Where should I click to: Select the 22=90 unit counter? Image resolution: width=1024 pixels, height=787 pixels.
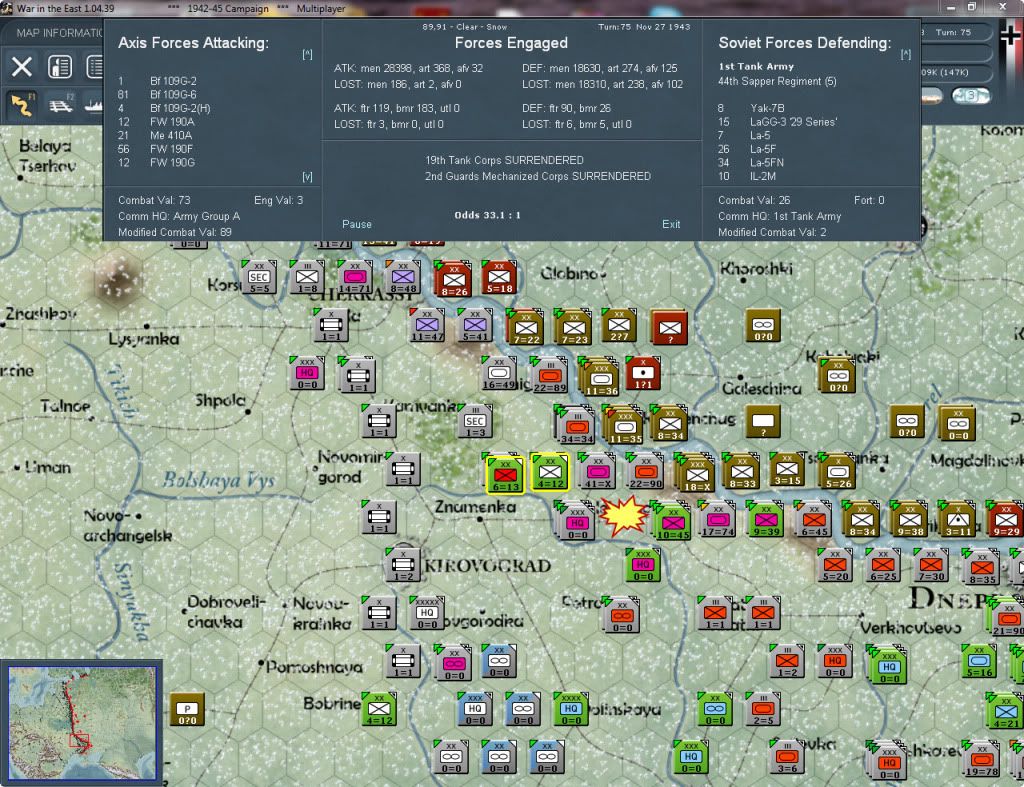[x=645, y=471]
